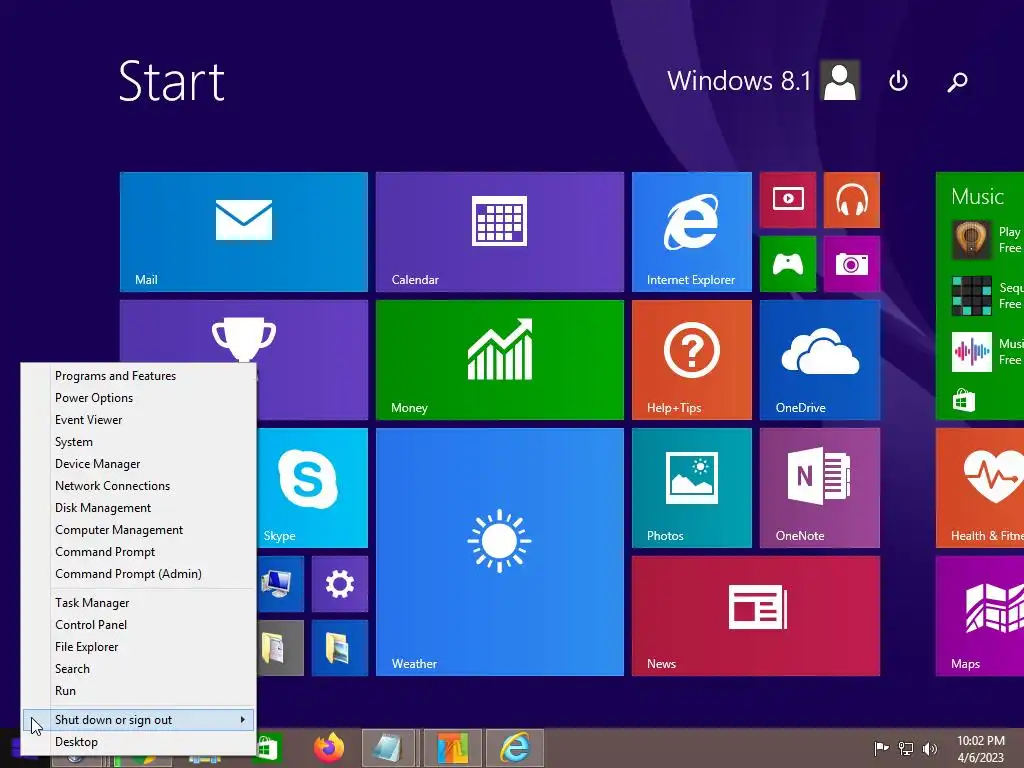The height and width of the screenshot is (768, 1024).
Task: Open the Health & Fitness tile
Action: tap(980, 488)
